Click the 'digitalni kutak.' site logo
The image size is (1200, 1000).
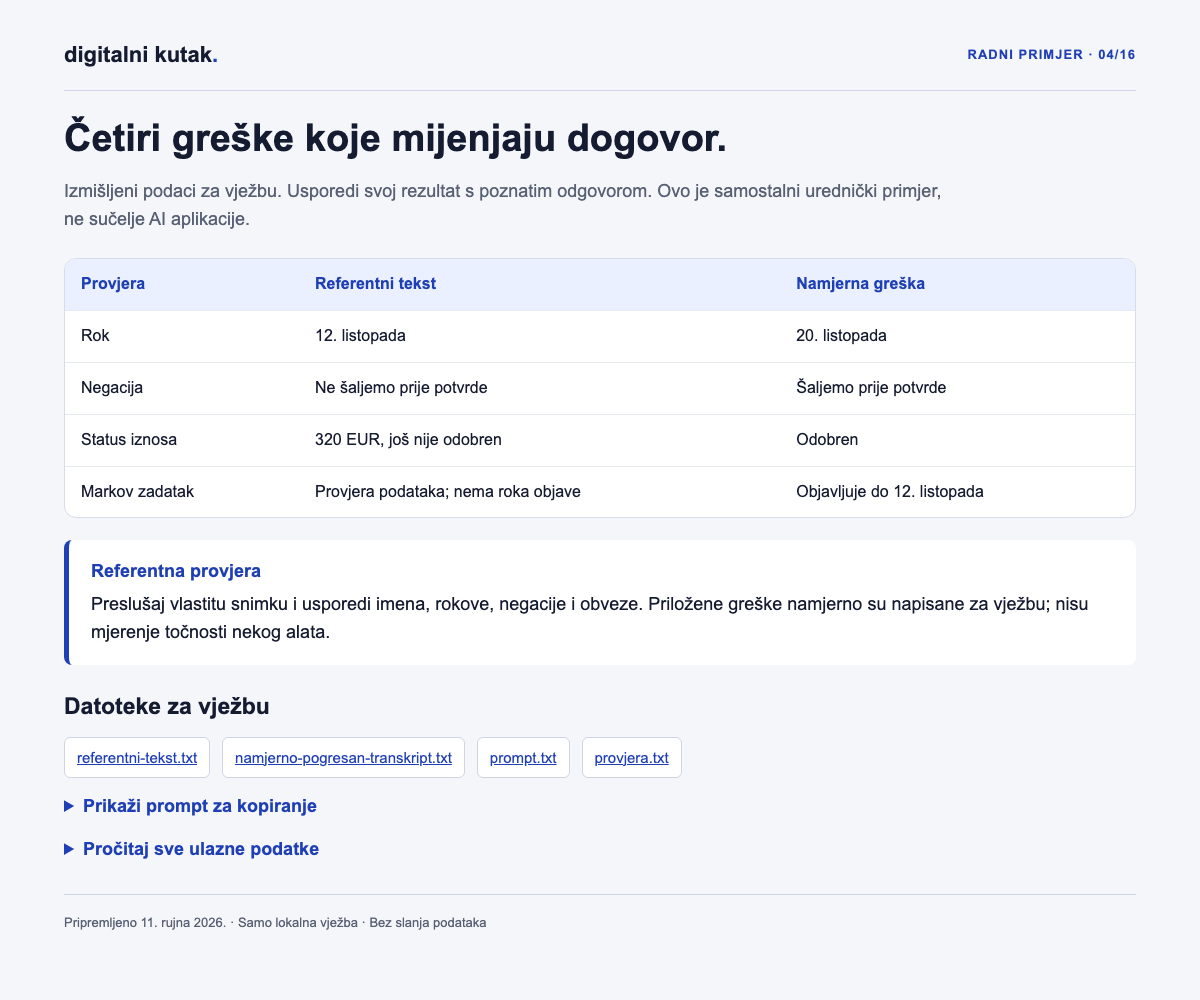pos(141,55)
